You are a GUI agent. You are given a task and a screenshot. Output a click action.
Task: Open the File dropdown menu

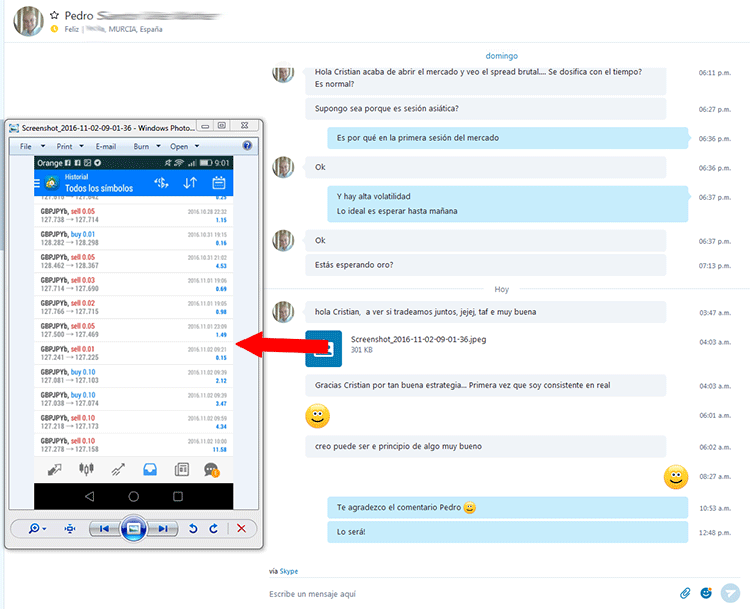(x=31, y=146)
